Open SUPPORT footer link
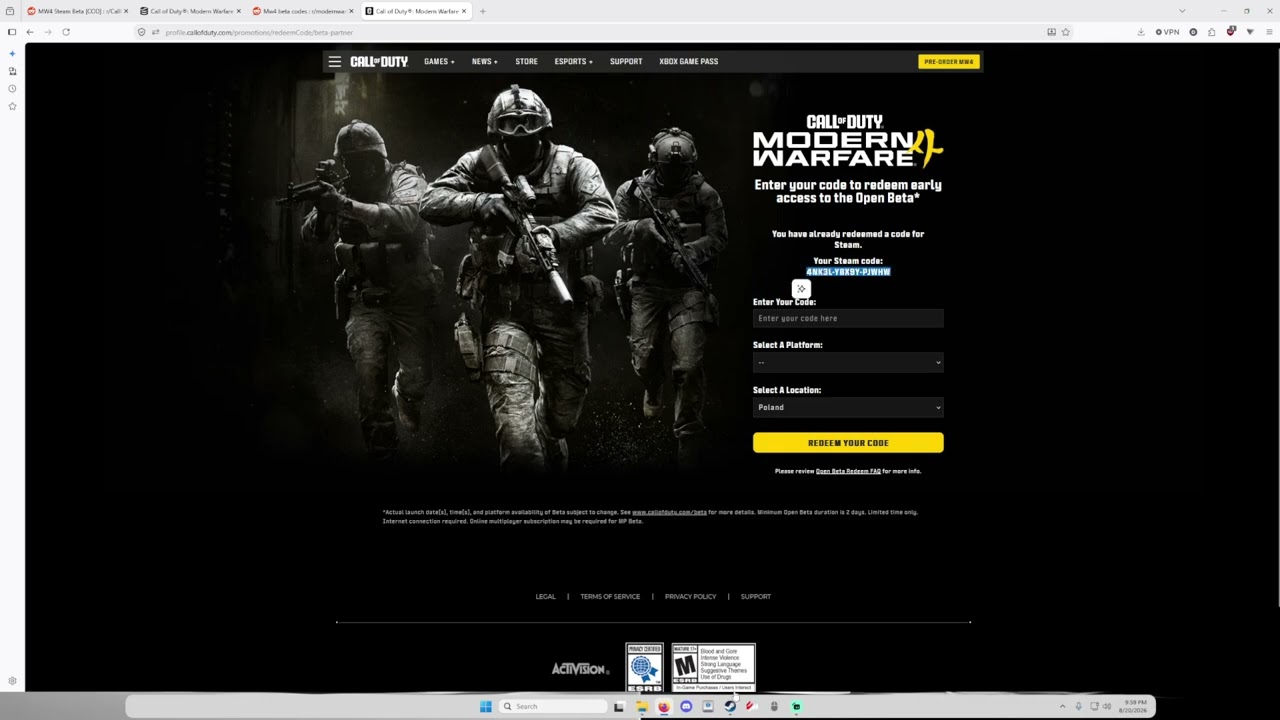 (x=756, y=597)
